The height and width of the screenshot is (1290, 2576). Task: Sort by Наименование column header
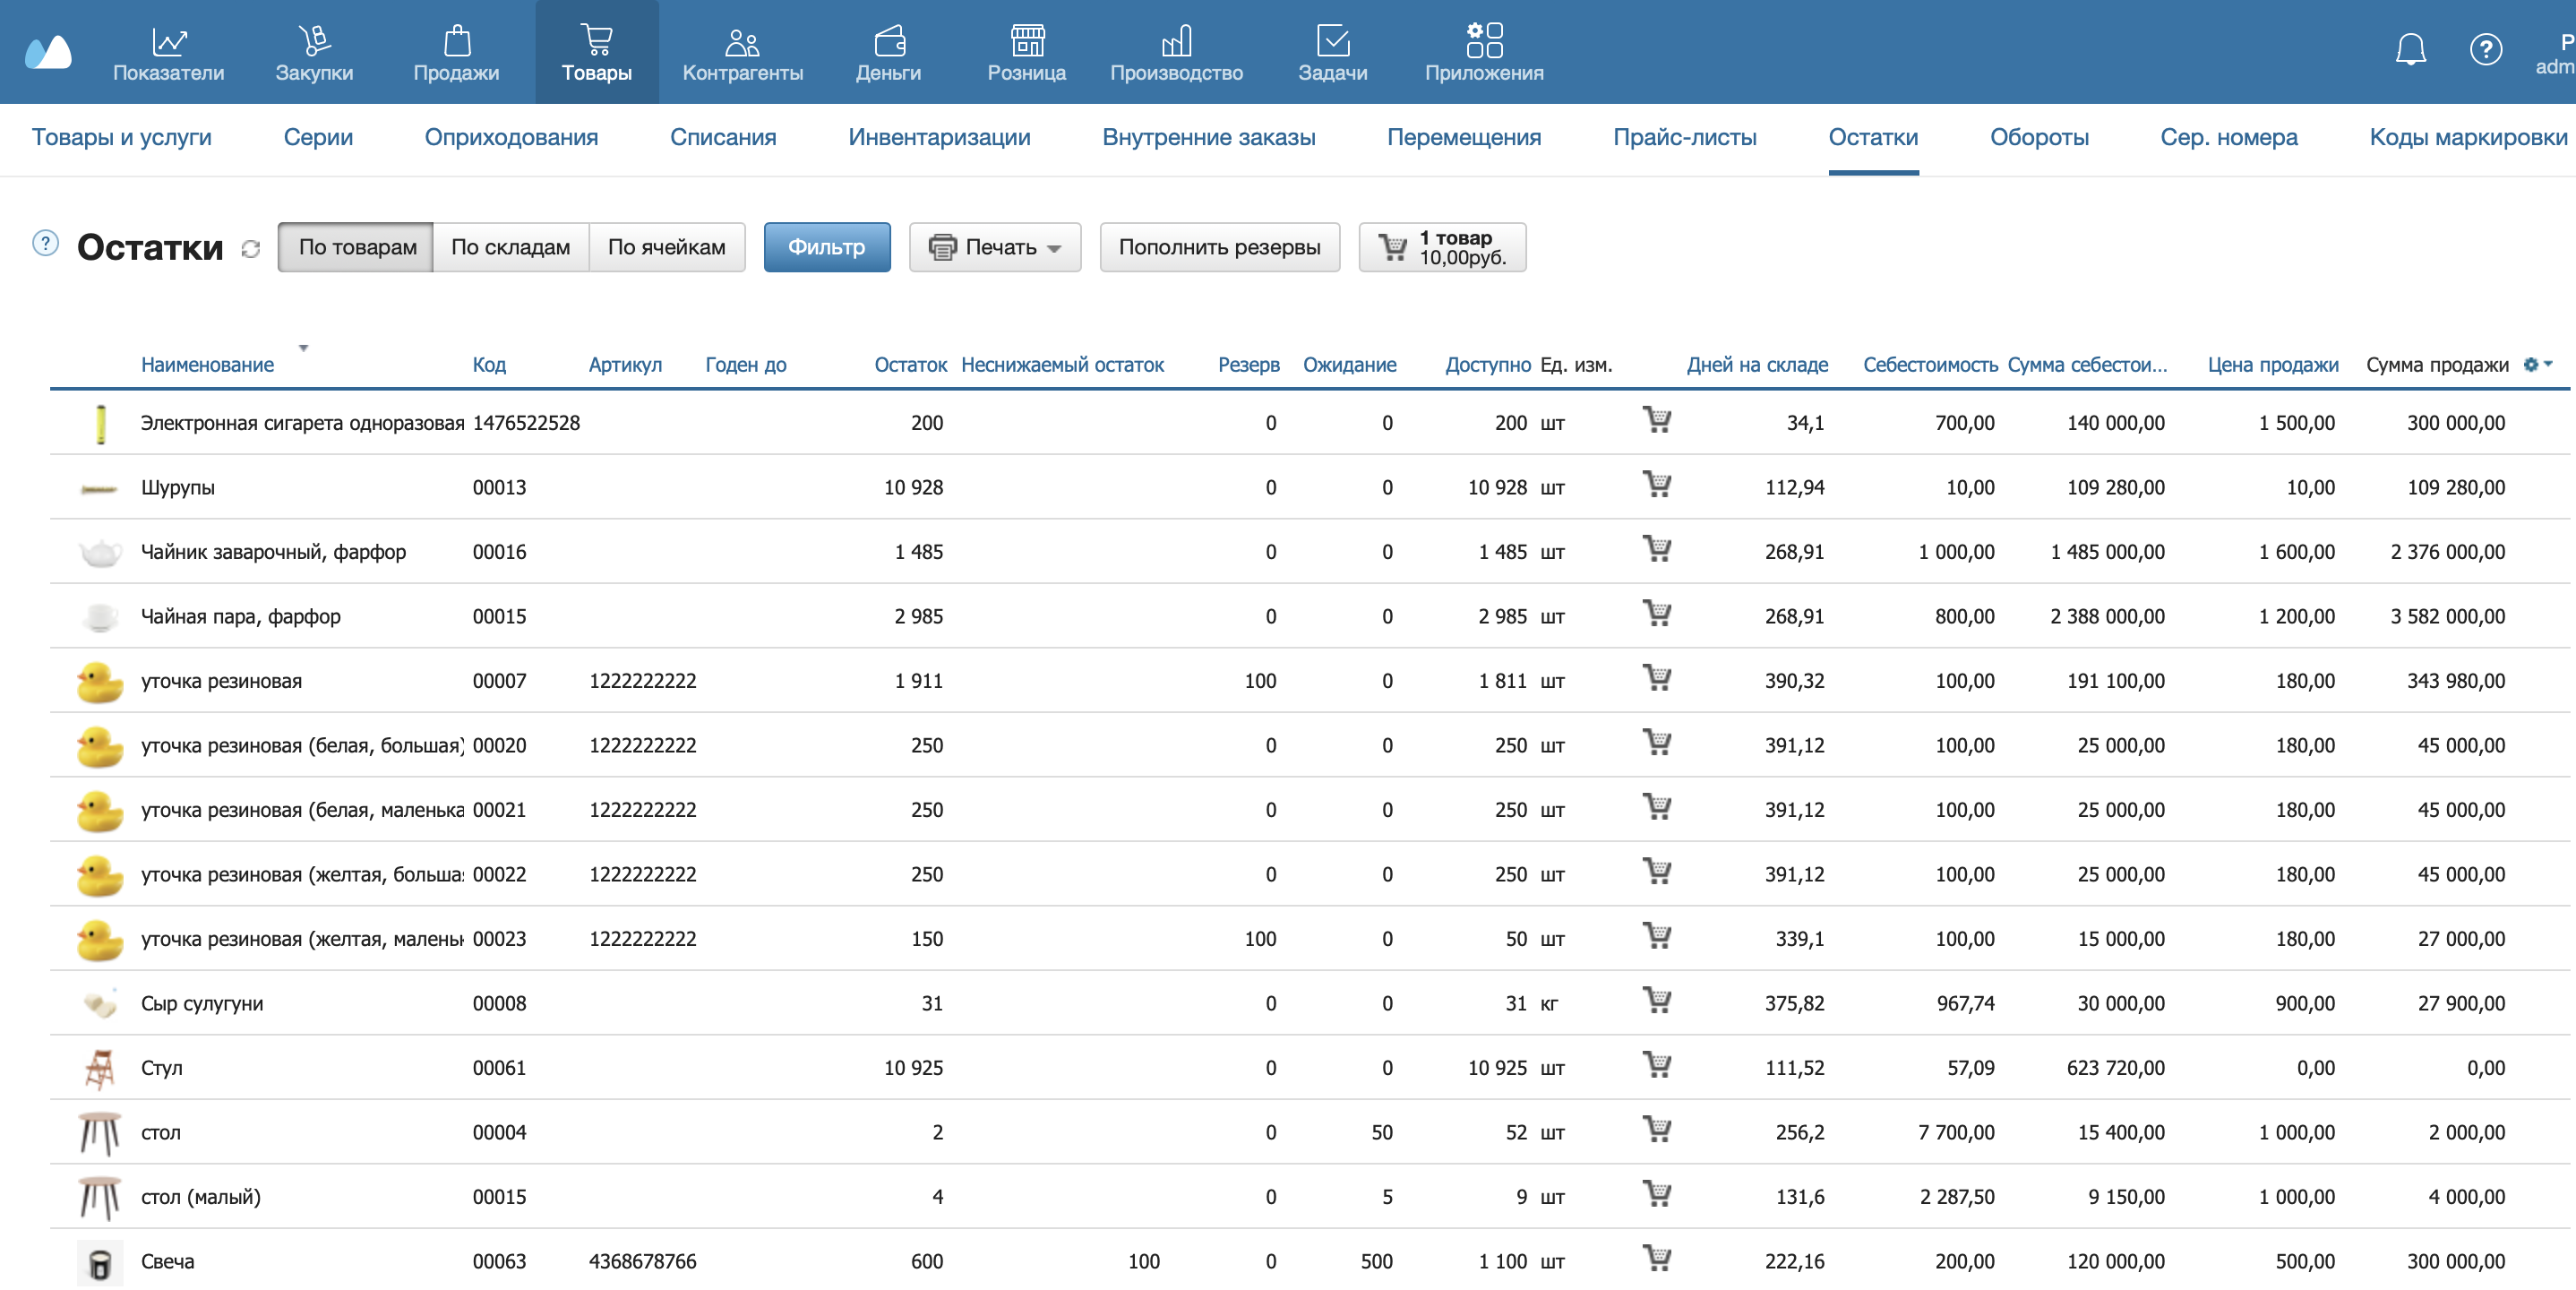click(207, 365)
